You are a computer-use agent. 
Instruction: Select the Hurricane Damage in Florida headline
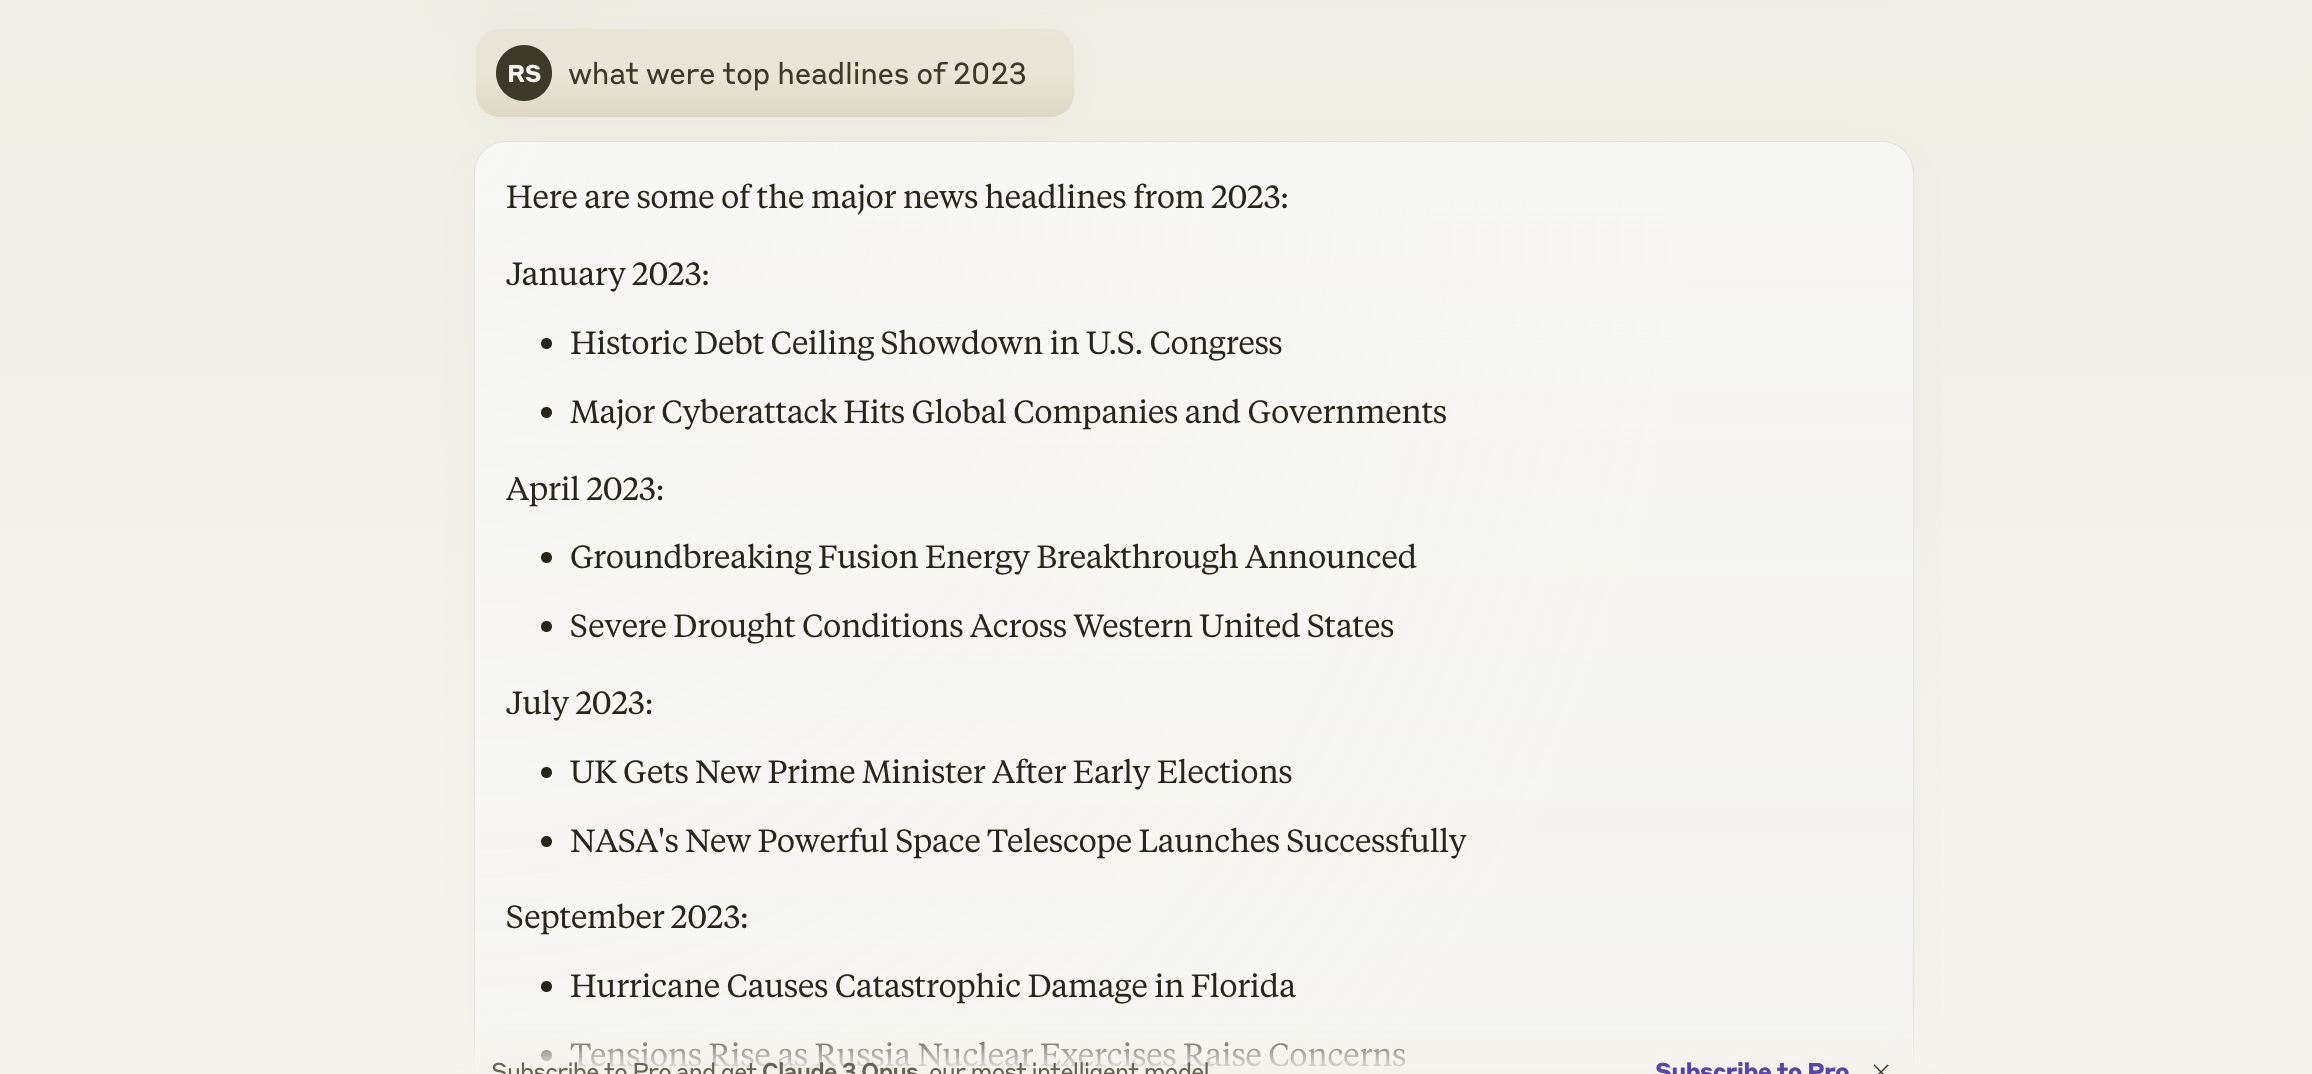[x=932, y=986]
